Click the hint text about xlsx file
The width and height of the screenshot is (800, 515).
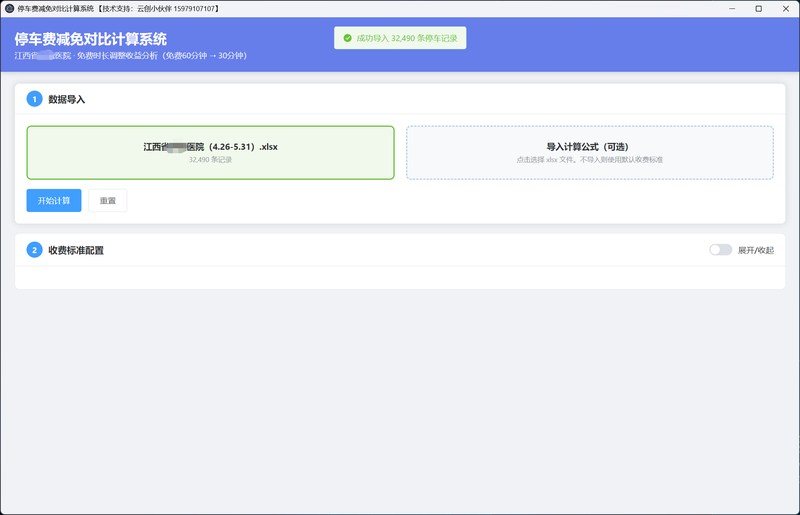pos(590,160)
